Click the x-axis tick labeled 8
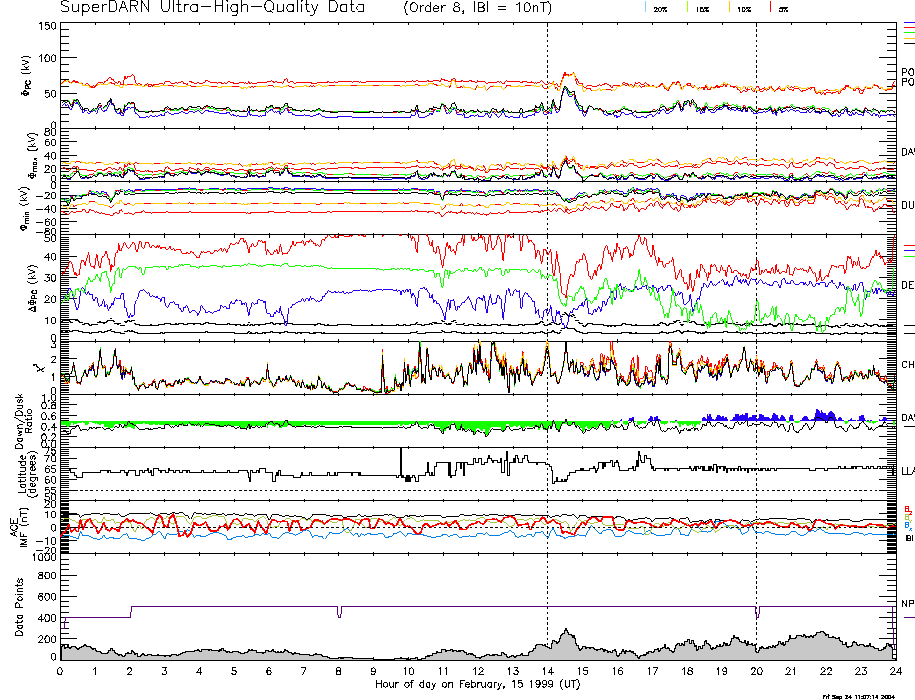Screen dimensions: 915x700 tap(339, 671)
